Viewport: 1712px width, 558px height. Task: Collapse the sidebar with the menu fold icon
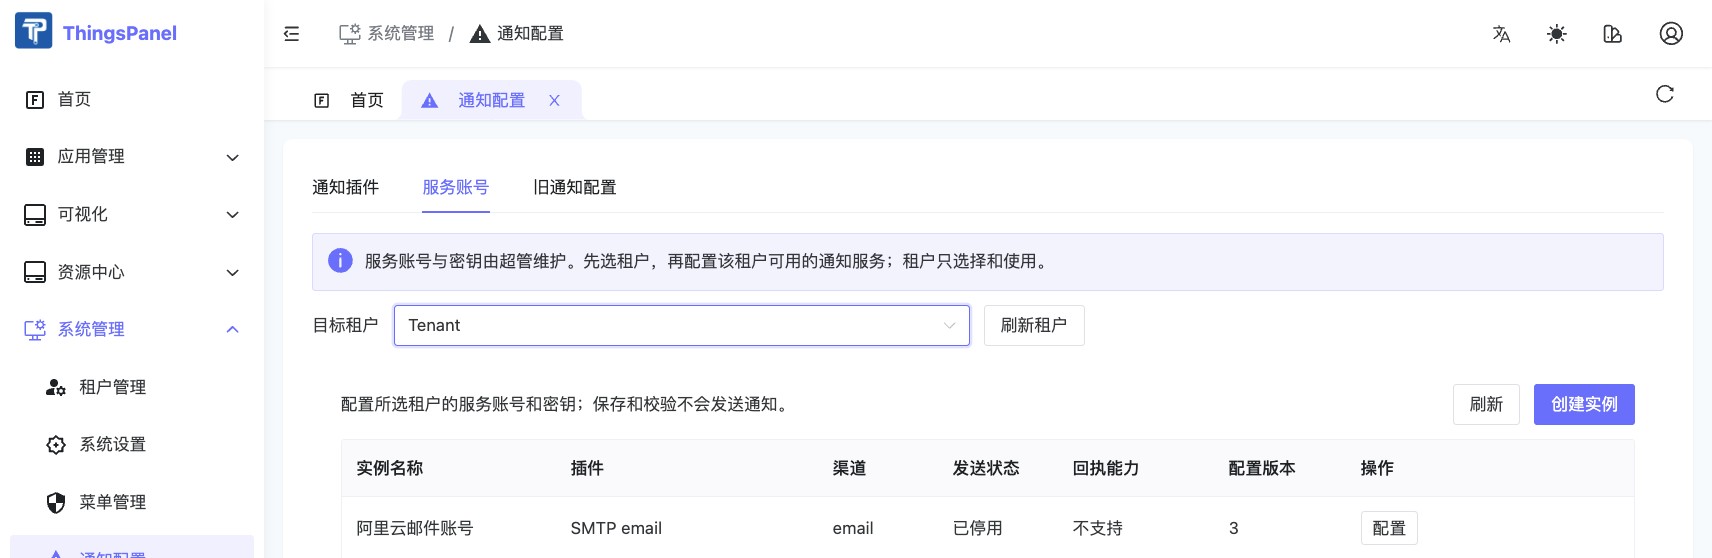point(291,34)
